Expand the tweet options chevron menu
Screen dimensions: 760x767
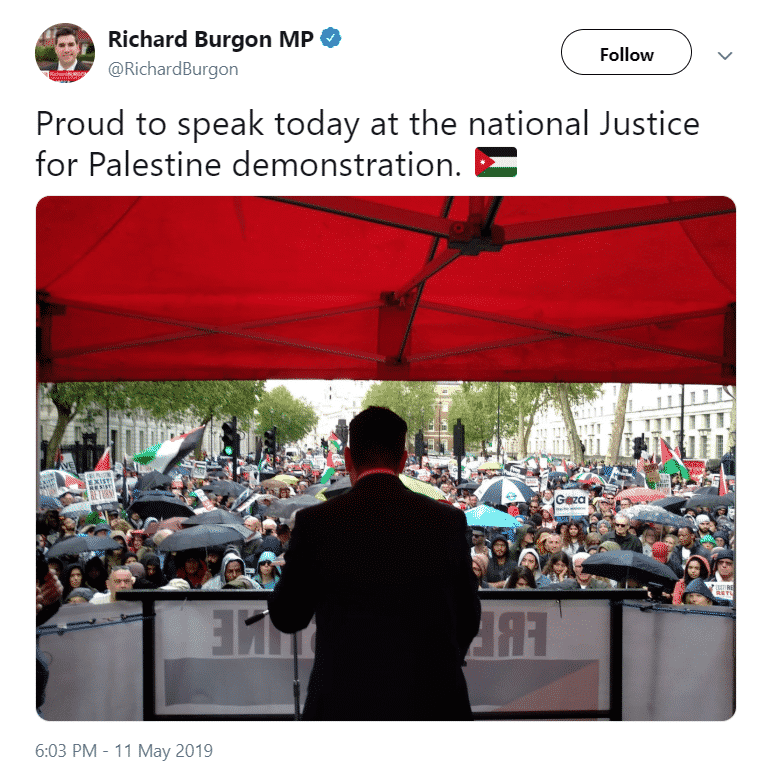[x=725, y=56]
